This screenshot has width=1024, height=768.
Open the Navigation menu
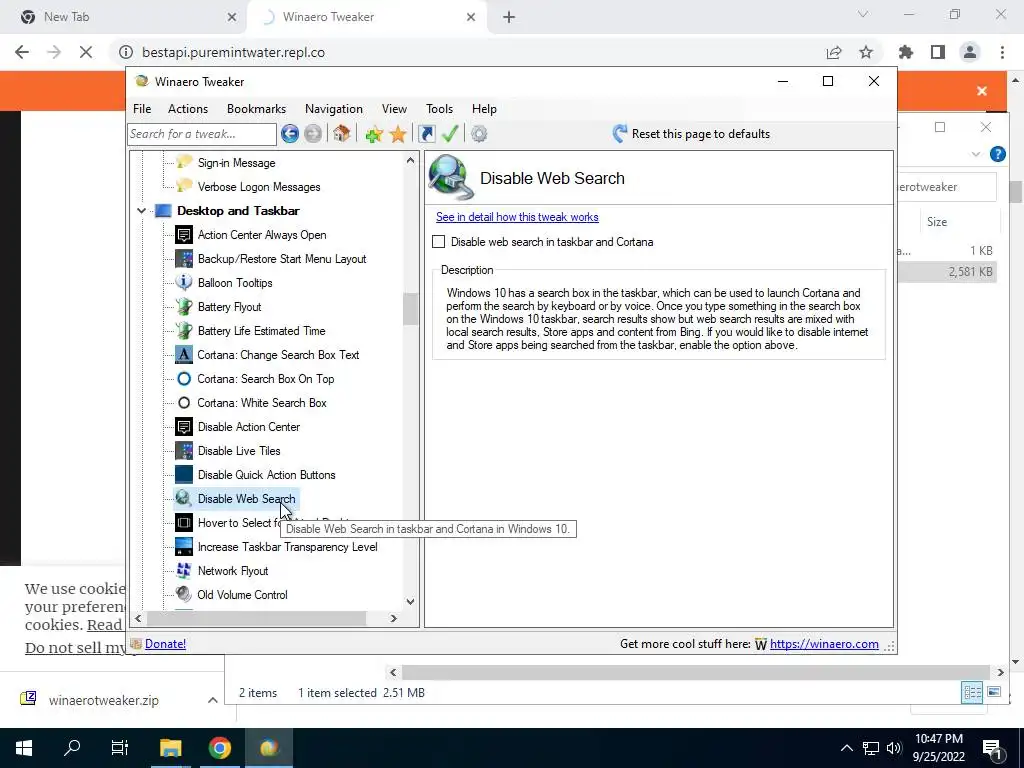pyautogui.click(x=334, y=109)
